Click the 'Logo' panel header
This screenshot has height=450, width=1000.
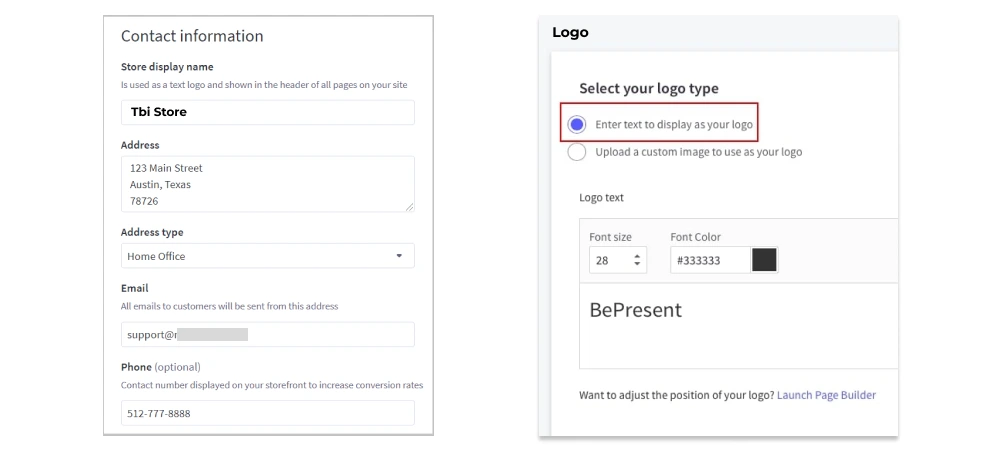pyautogui.click(x=570, y=32)
